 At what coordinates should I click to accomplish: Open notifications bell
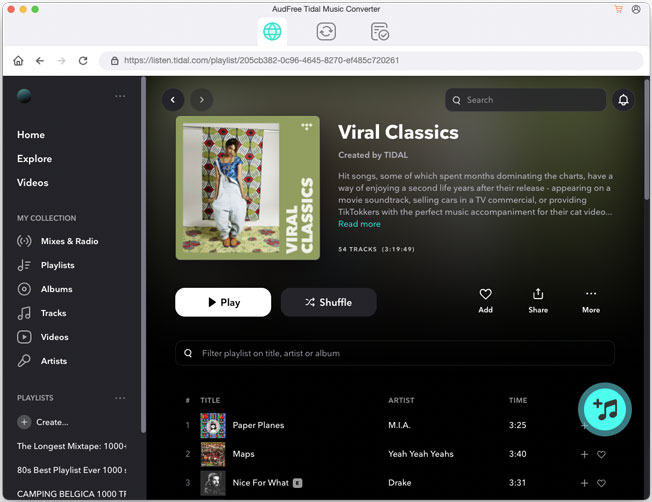[623, 100]
